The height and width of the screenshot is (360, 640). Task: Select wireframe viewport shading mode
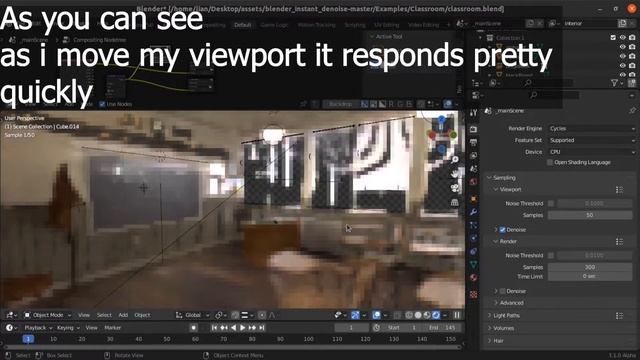(x=409, y=315)
